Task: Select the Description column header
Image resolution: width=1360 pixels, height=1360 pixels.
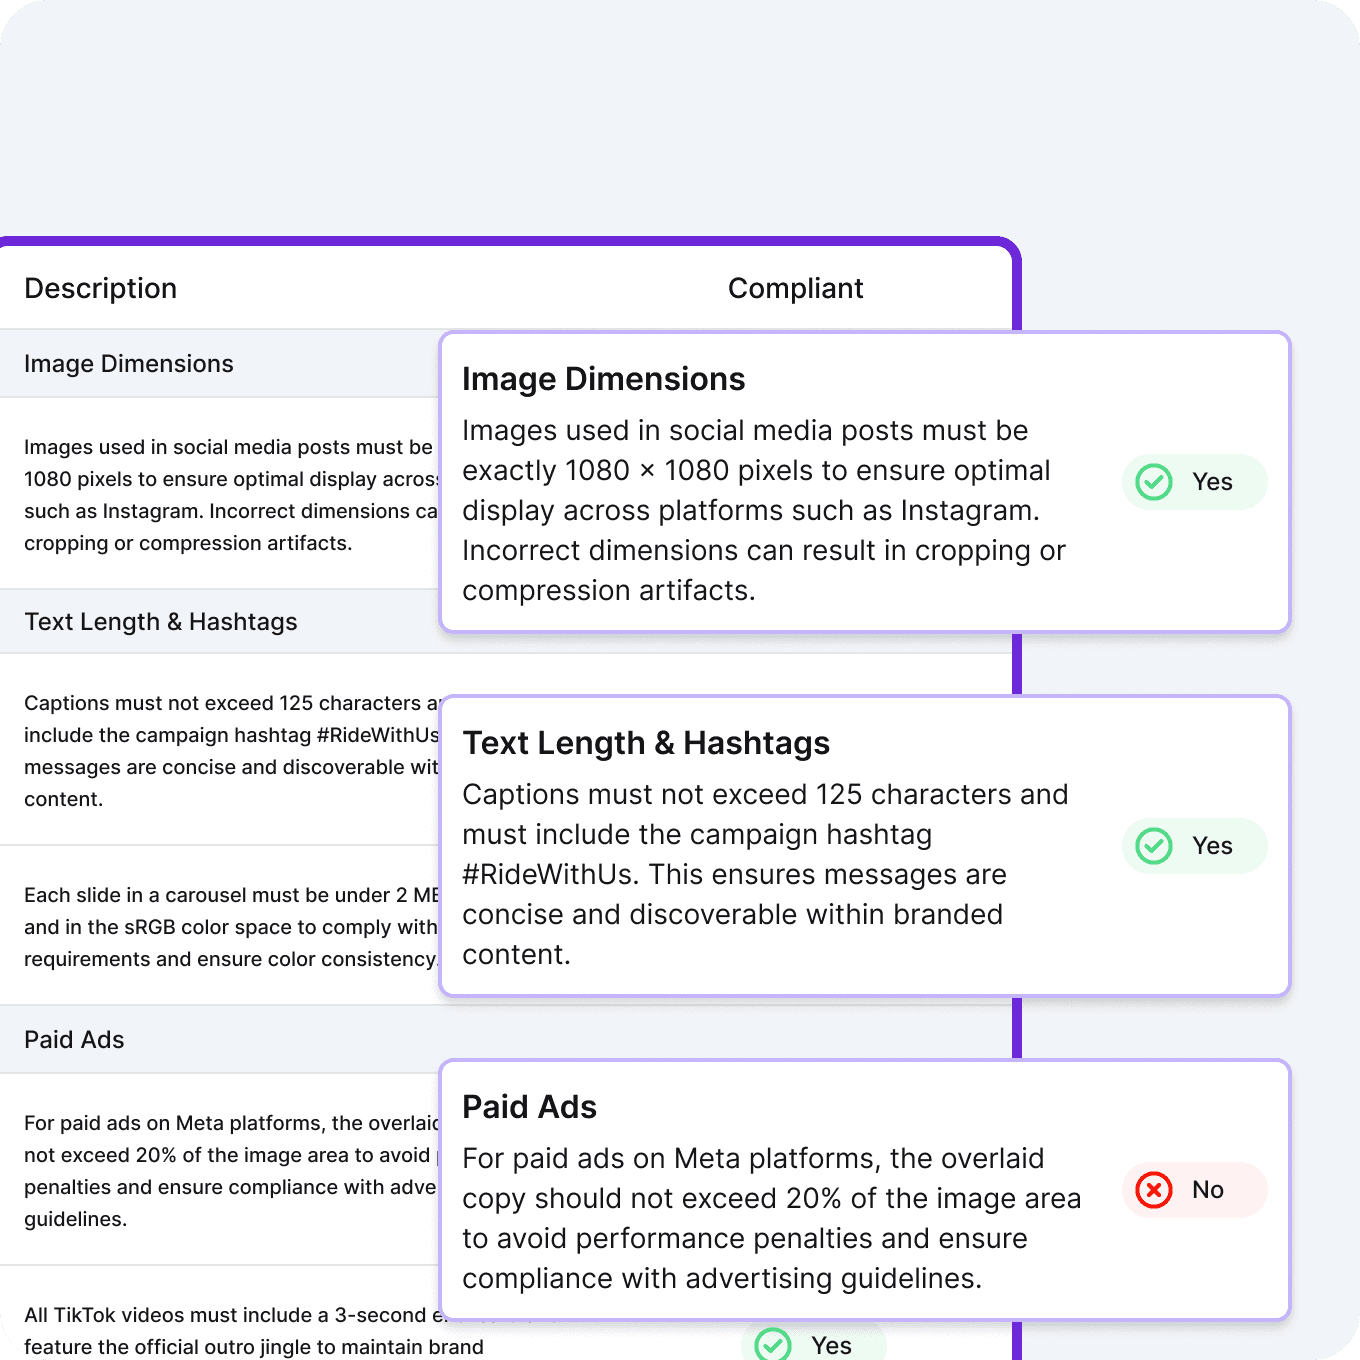Action: (100, 288)
